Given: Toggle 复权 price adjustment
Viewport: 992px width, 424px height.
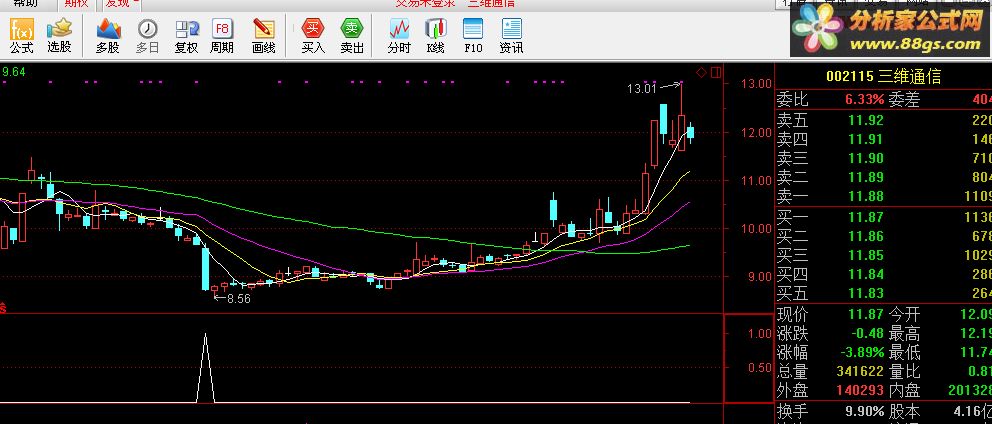Looking at the screenshot, I should click(187, 36).
